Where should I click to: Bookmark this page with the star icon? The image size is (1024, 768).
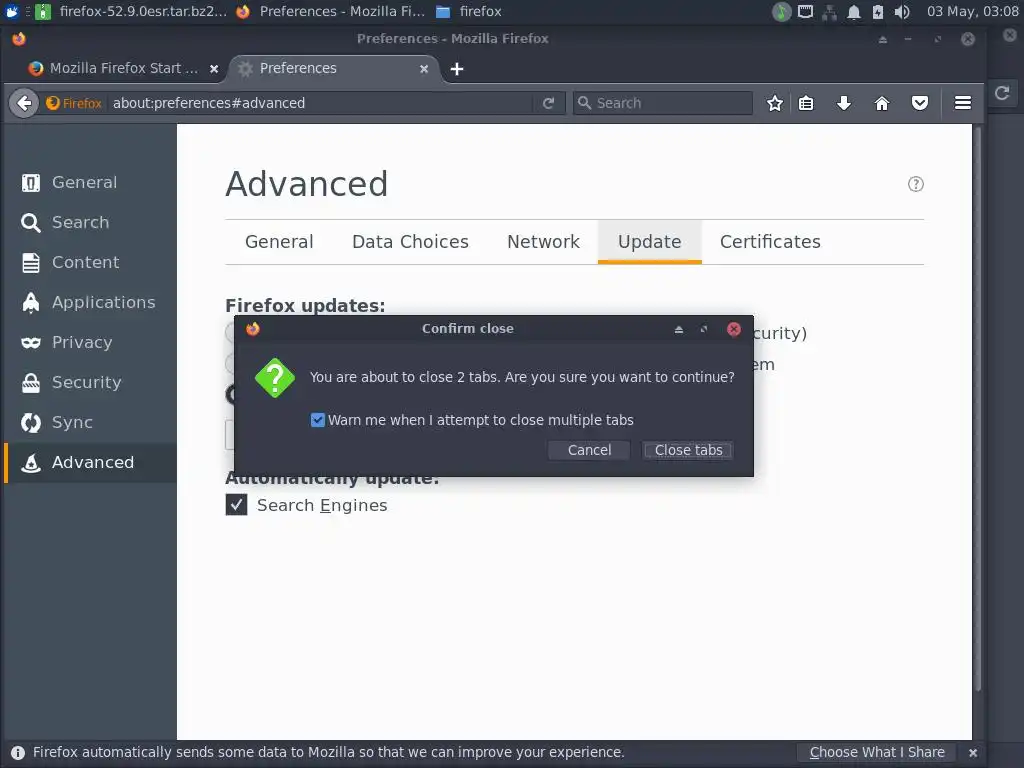(775, 103)
